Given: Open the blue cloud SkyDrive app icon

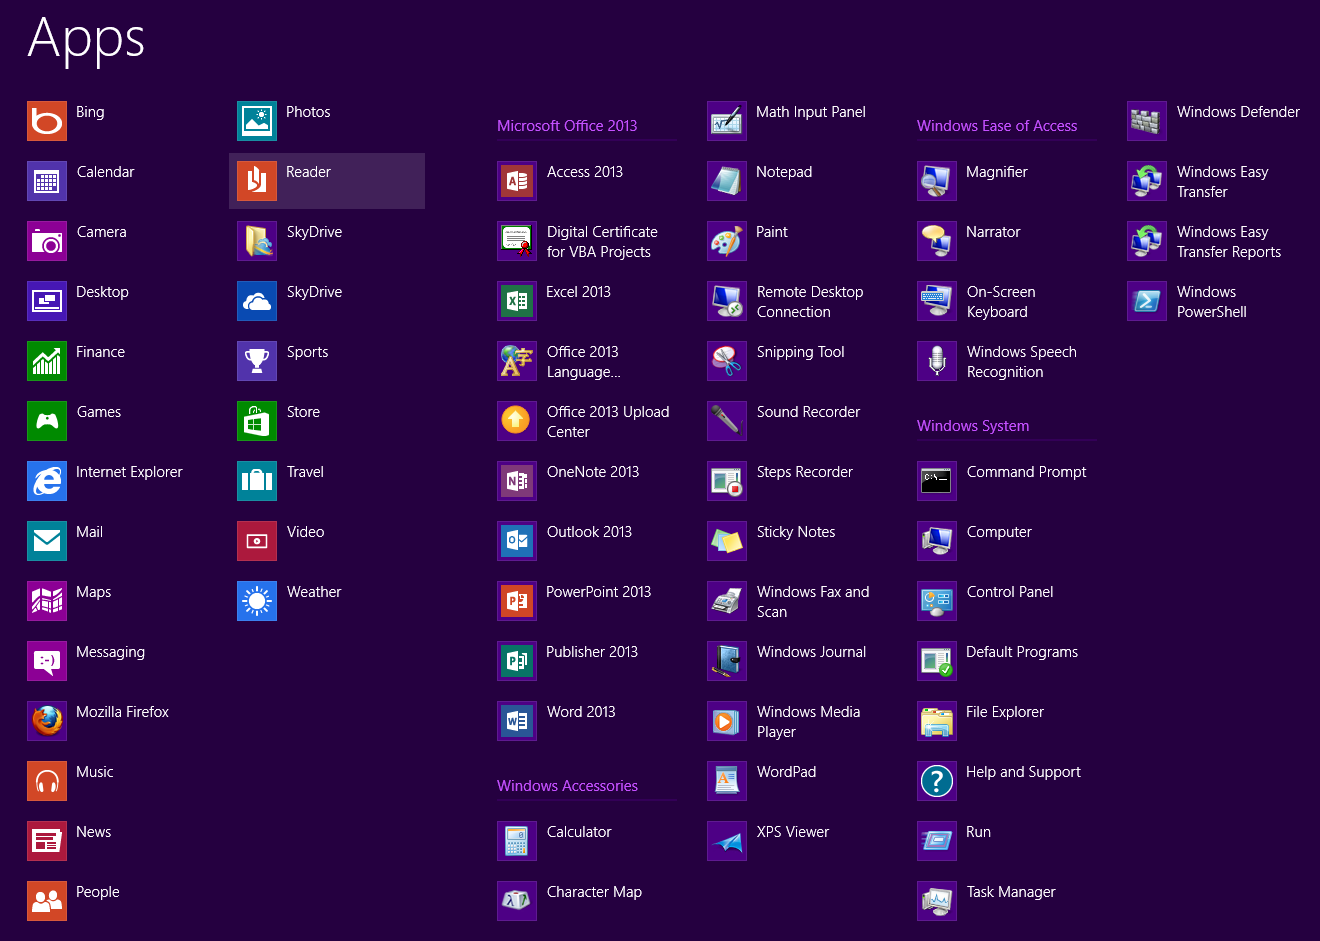Looking at the screenshot, I should tap(257, 301).
